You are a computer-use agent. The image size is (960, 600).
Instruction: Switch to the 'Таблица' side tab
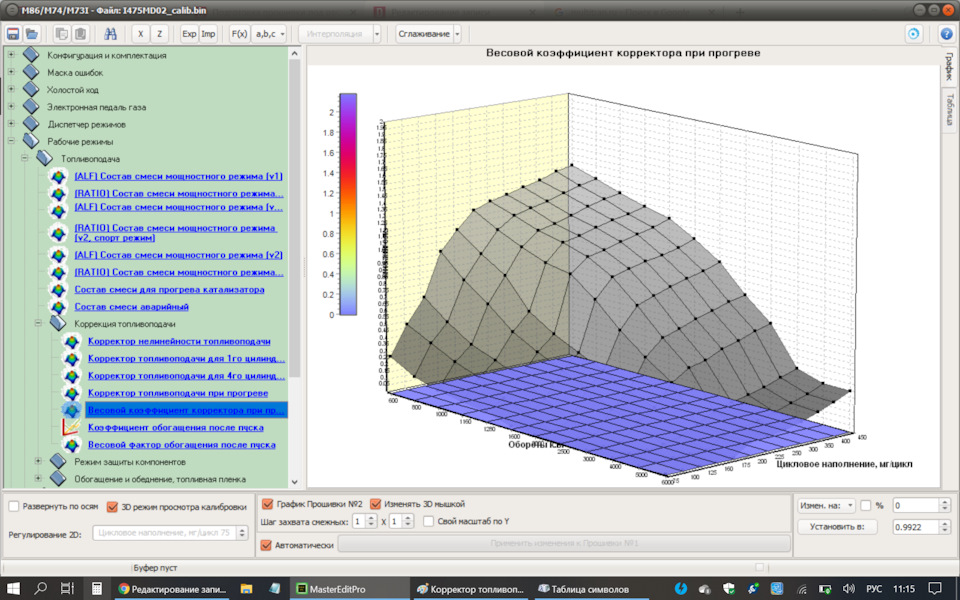click(948, 109)
